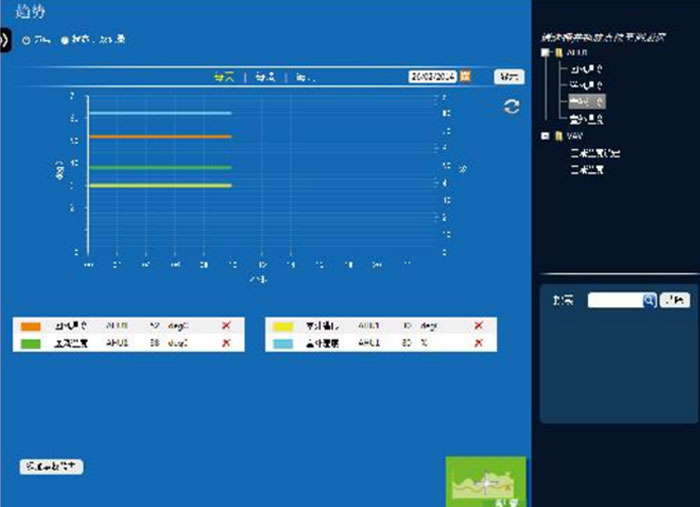
Task: Switch to the second time-range tab
Action: click(x=265, y=76)
